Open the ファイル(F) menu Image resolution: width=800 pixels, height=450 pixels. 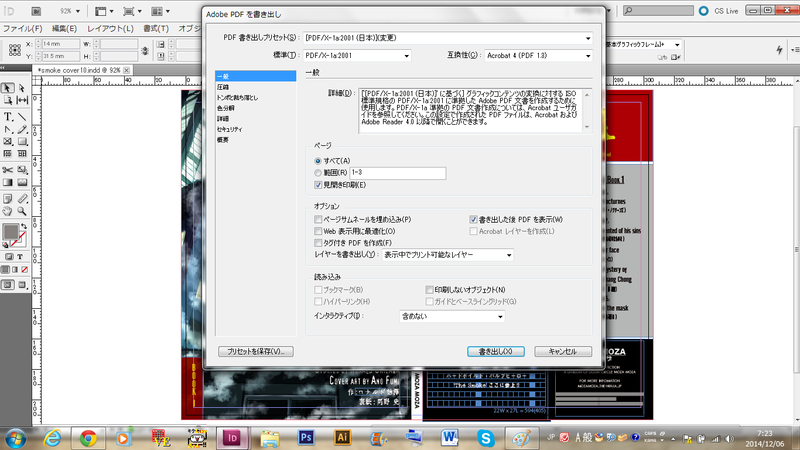point(22,29)
